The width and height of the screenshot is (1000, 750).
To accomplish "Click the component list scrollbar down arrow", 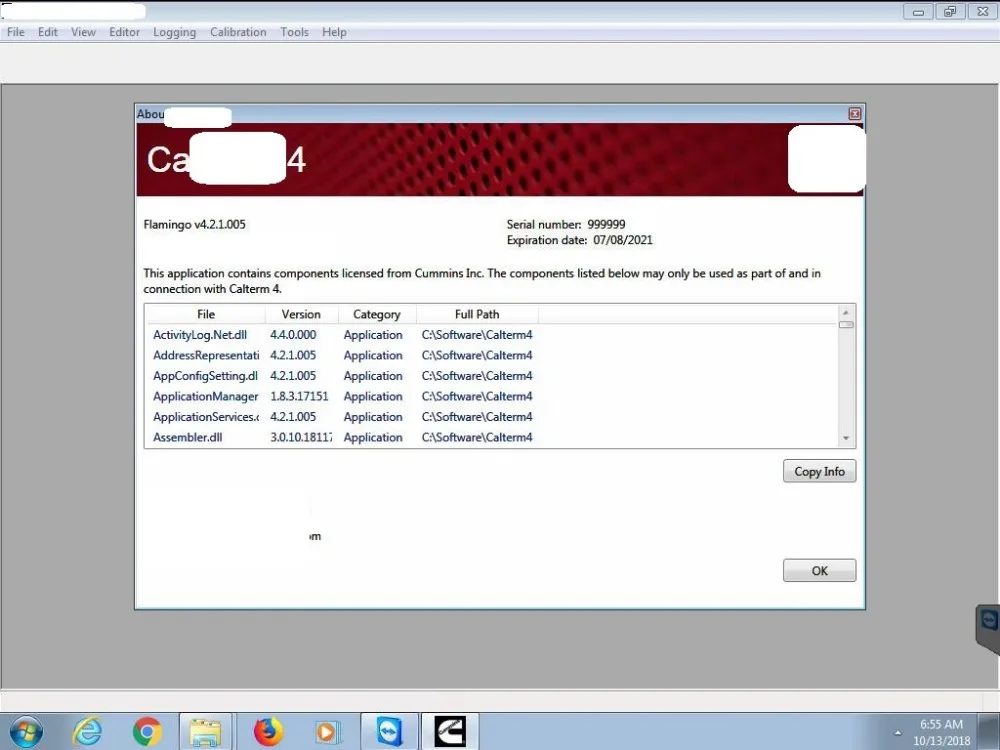I will (x=845, y=438).
